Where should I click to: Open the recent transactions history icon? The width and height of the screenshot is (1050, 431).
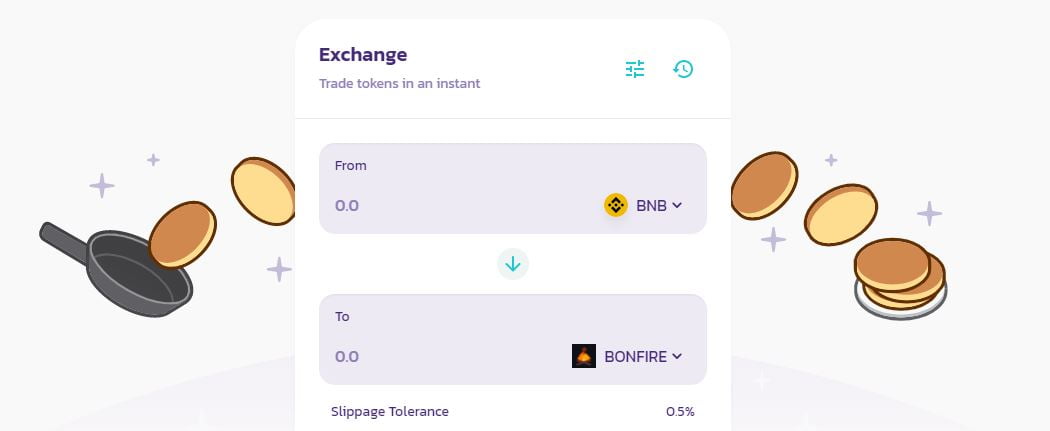click(x=683, y=69)
